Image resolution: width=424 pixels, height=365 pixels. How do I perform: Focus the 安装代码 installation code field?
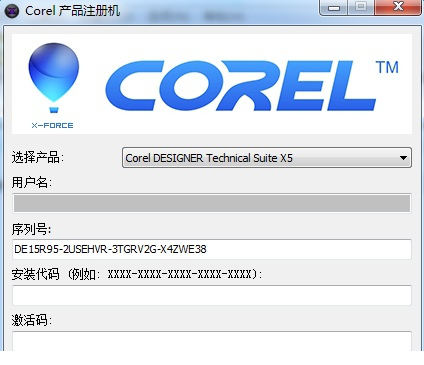coord(212,295)
